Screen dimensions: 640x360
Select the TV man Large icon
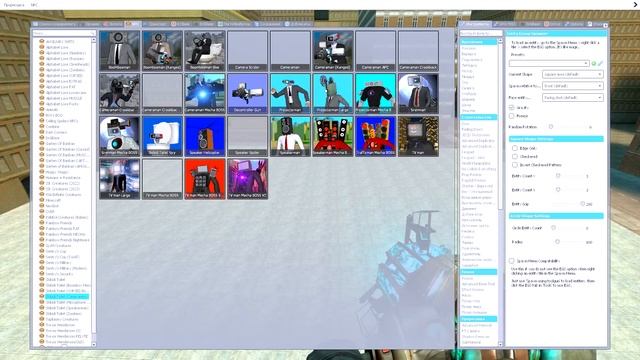pyautogui.click(x=119, y=179)
